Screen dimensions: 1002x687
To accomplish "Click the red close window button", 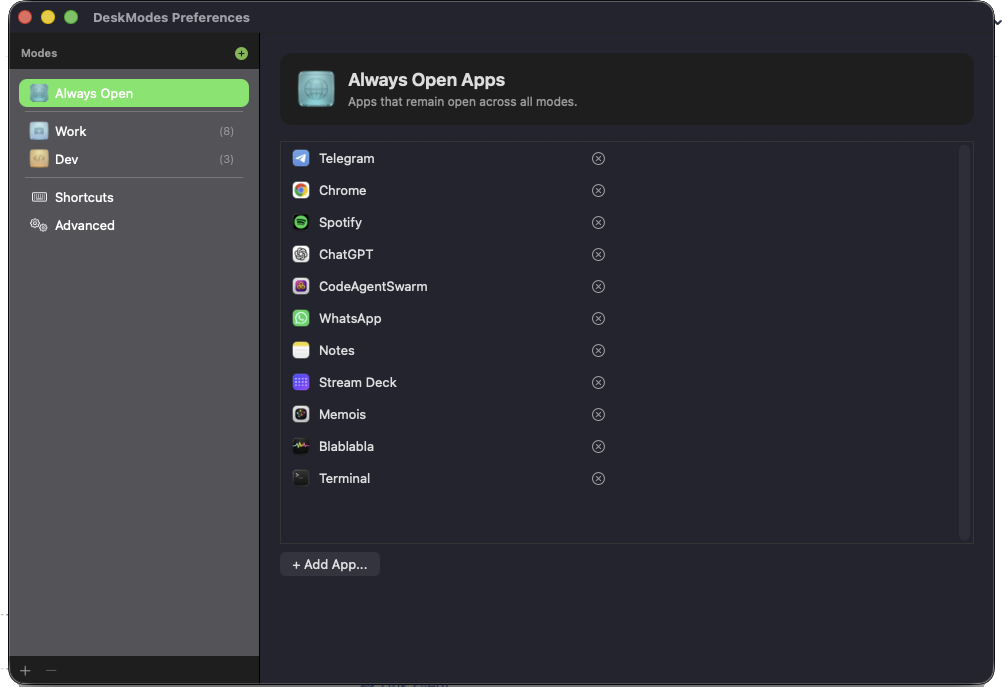I will (25, 17).
